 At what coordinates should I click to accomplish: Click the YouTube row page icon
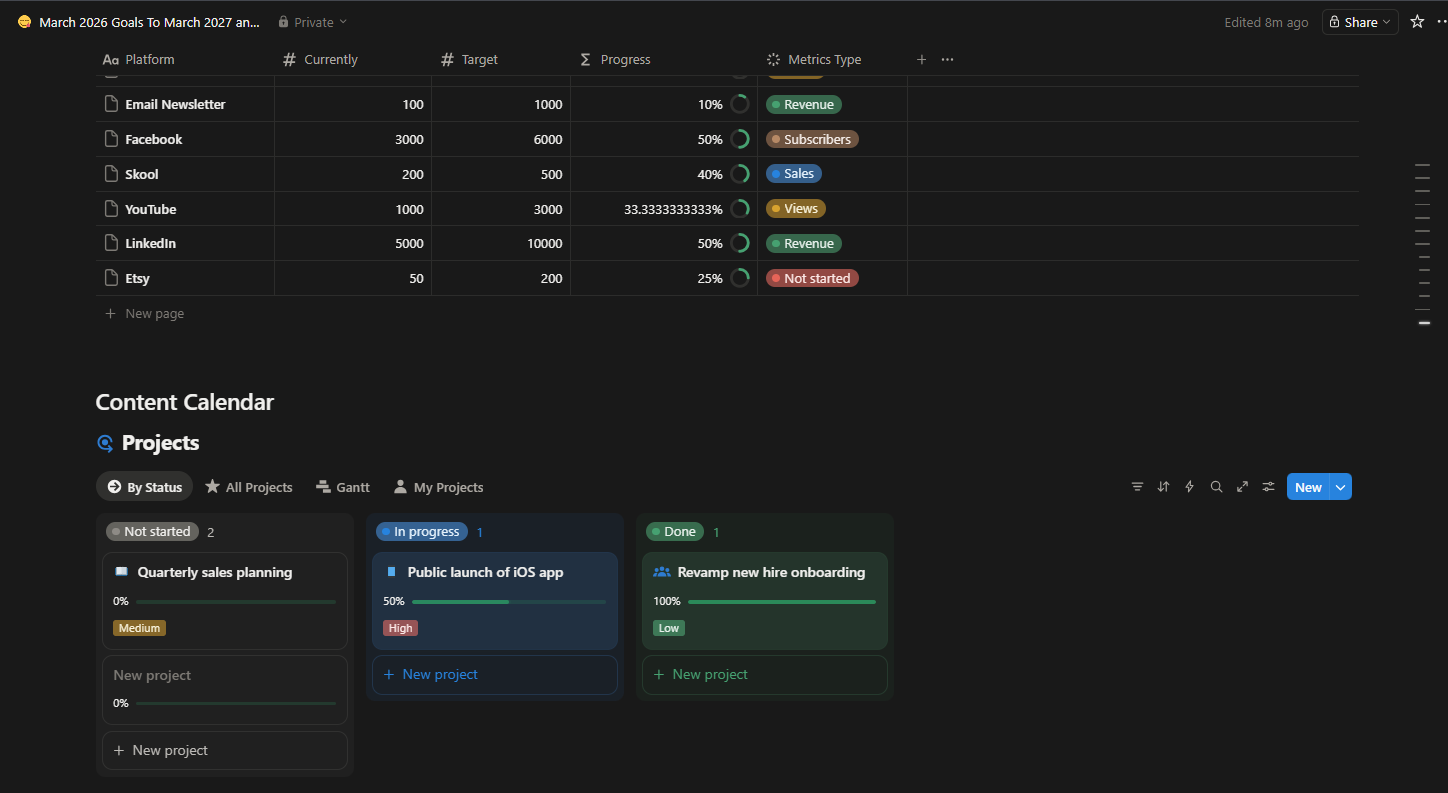112,209
